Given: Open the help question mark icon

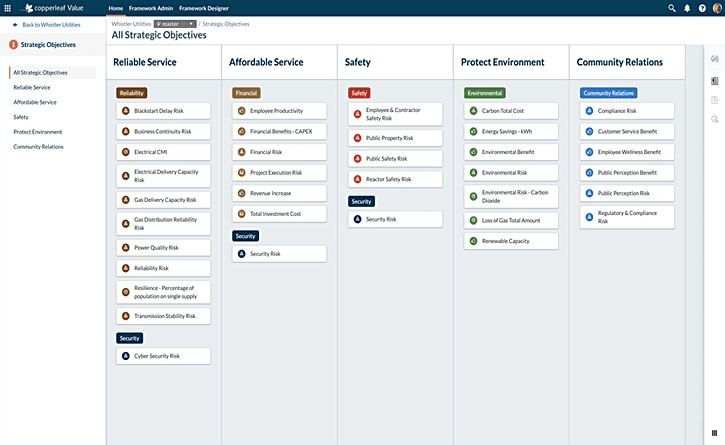Looking at the screenshot, I should pos(702,8).
